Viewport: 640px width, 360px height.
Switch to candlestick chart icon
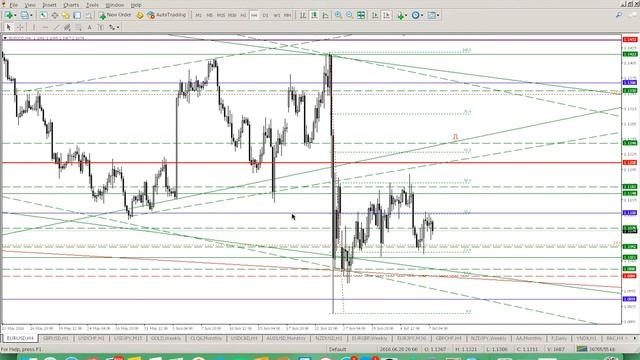tap(314, 15)
